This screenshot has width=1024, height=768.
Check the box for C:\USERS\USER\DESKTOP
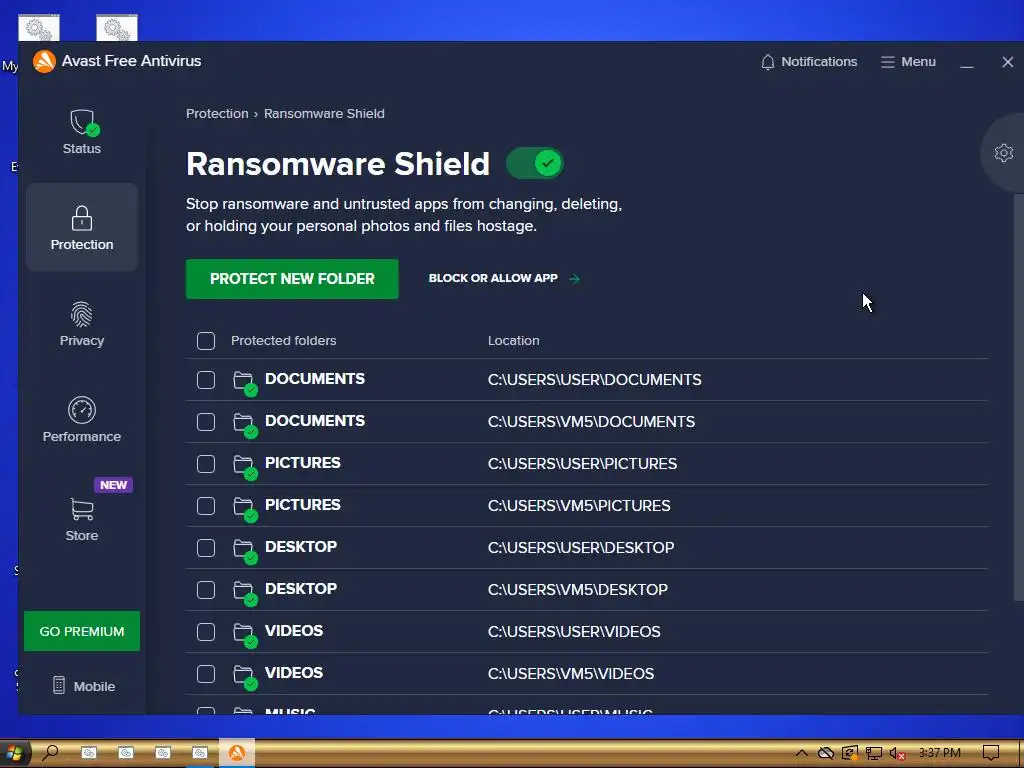click(x=206, y=548)
